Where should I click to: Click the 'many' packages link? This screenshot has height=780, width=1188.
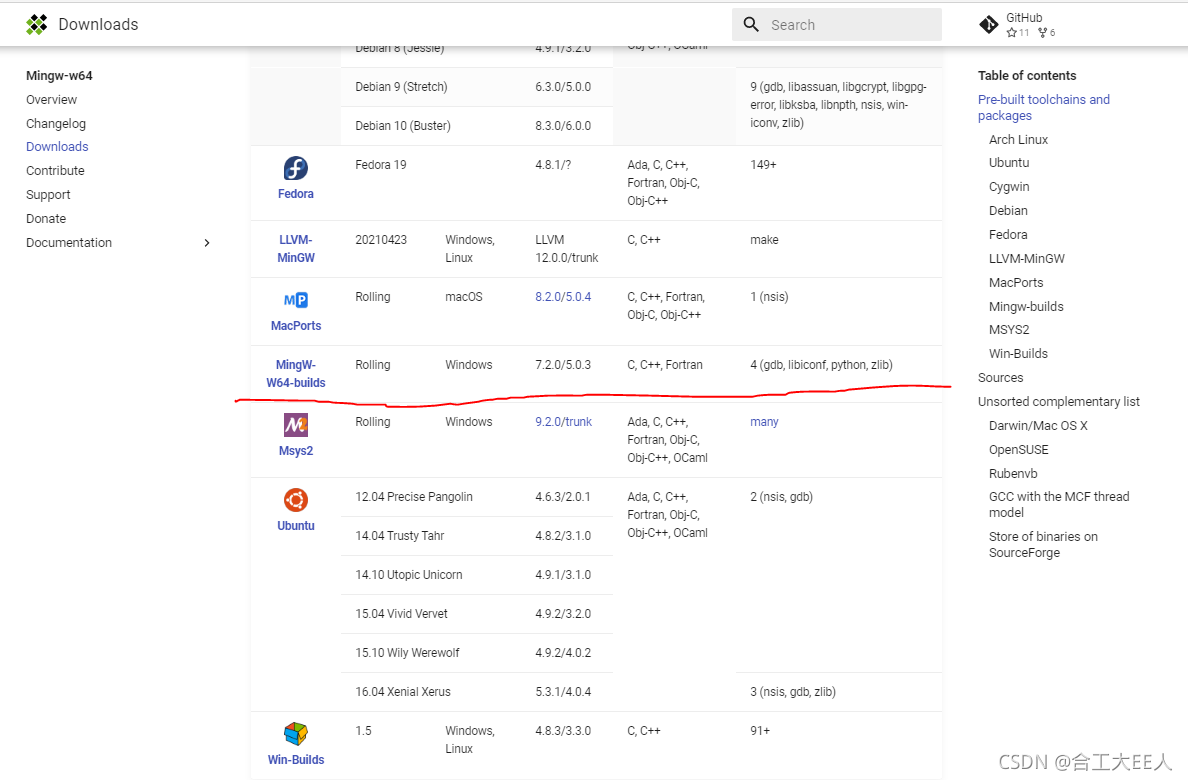(764, 421)
